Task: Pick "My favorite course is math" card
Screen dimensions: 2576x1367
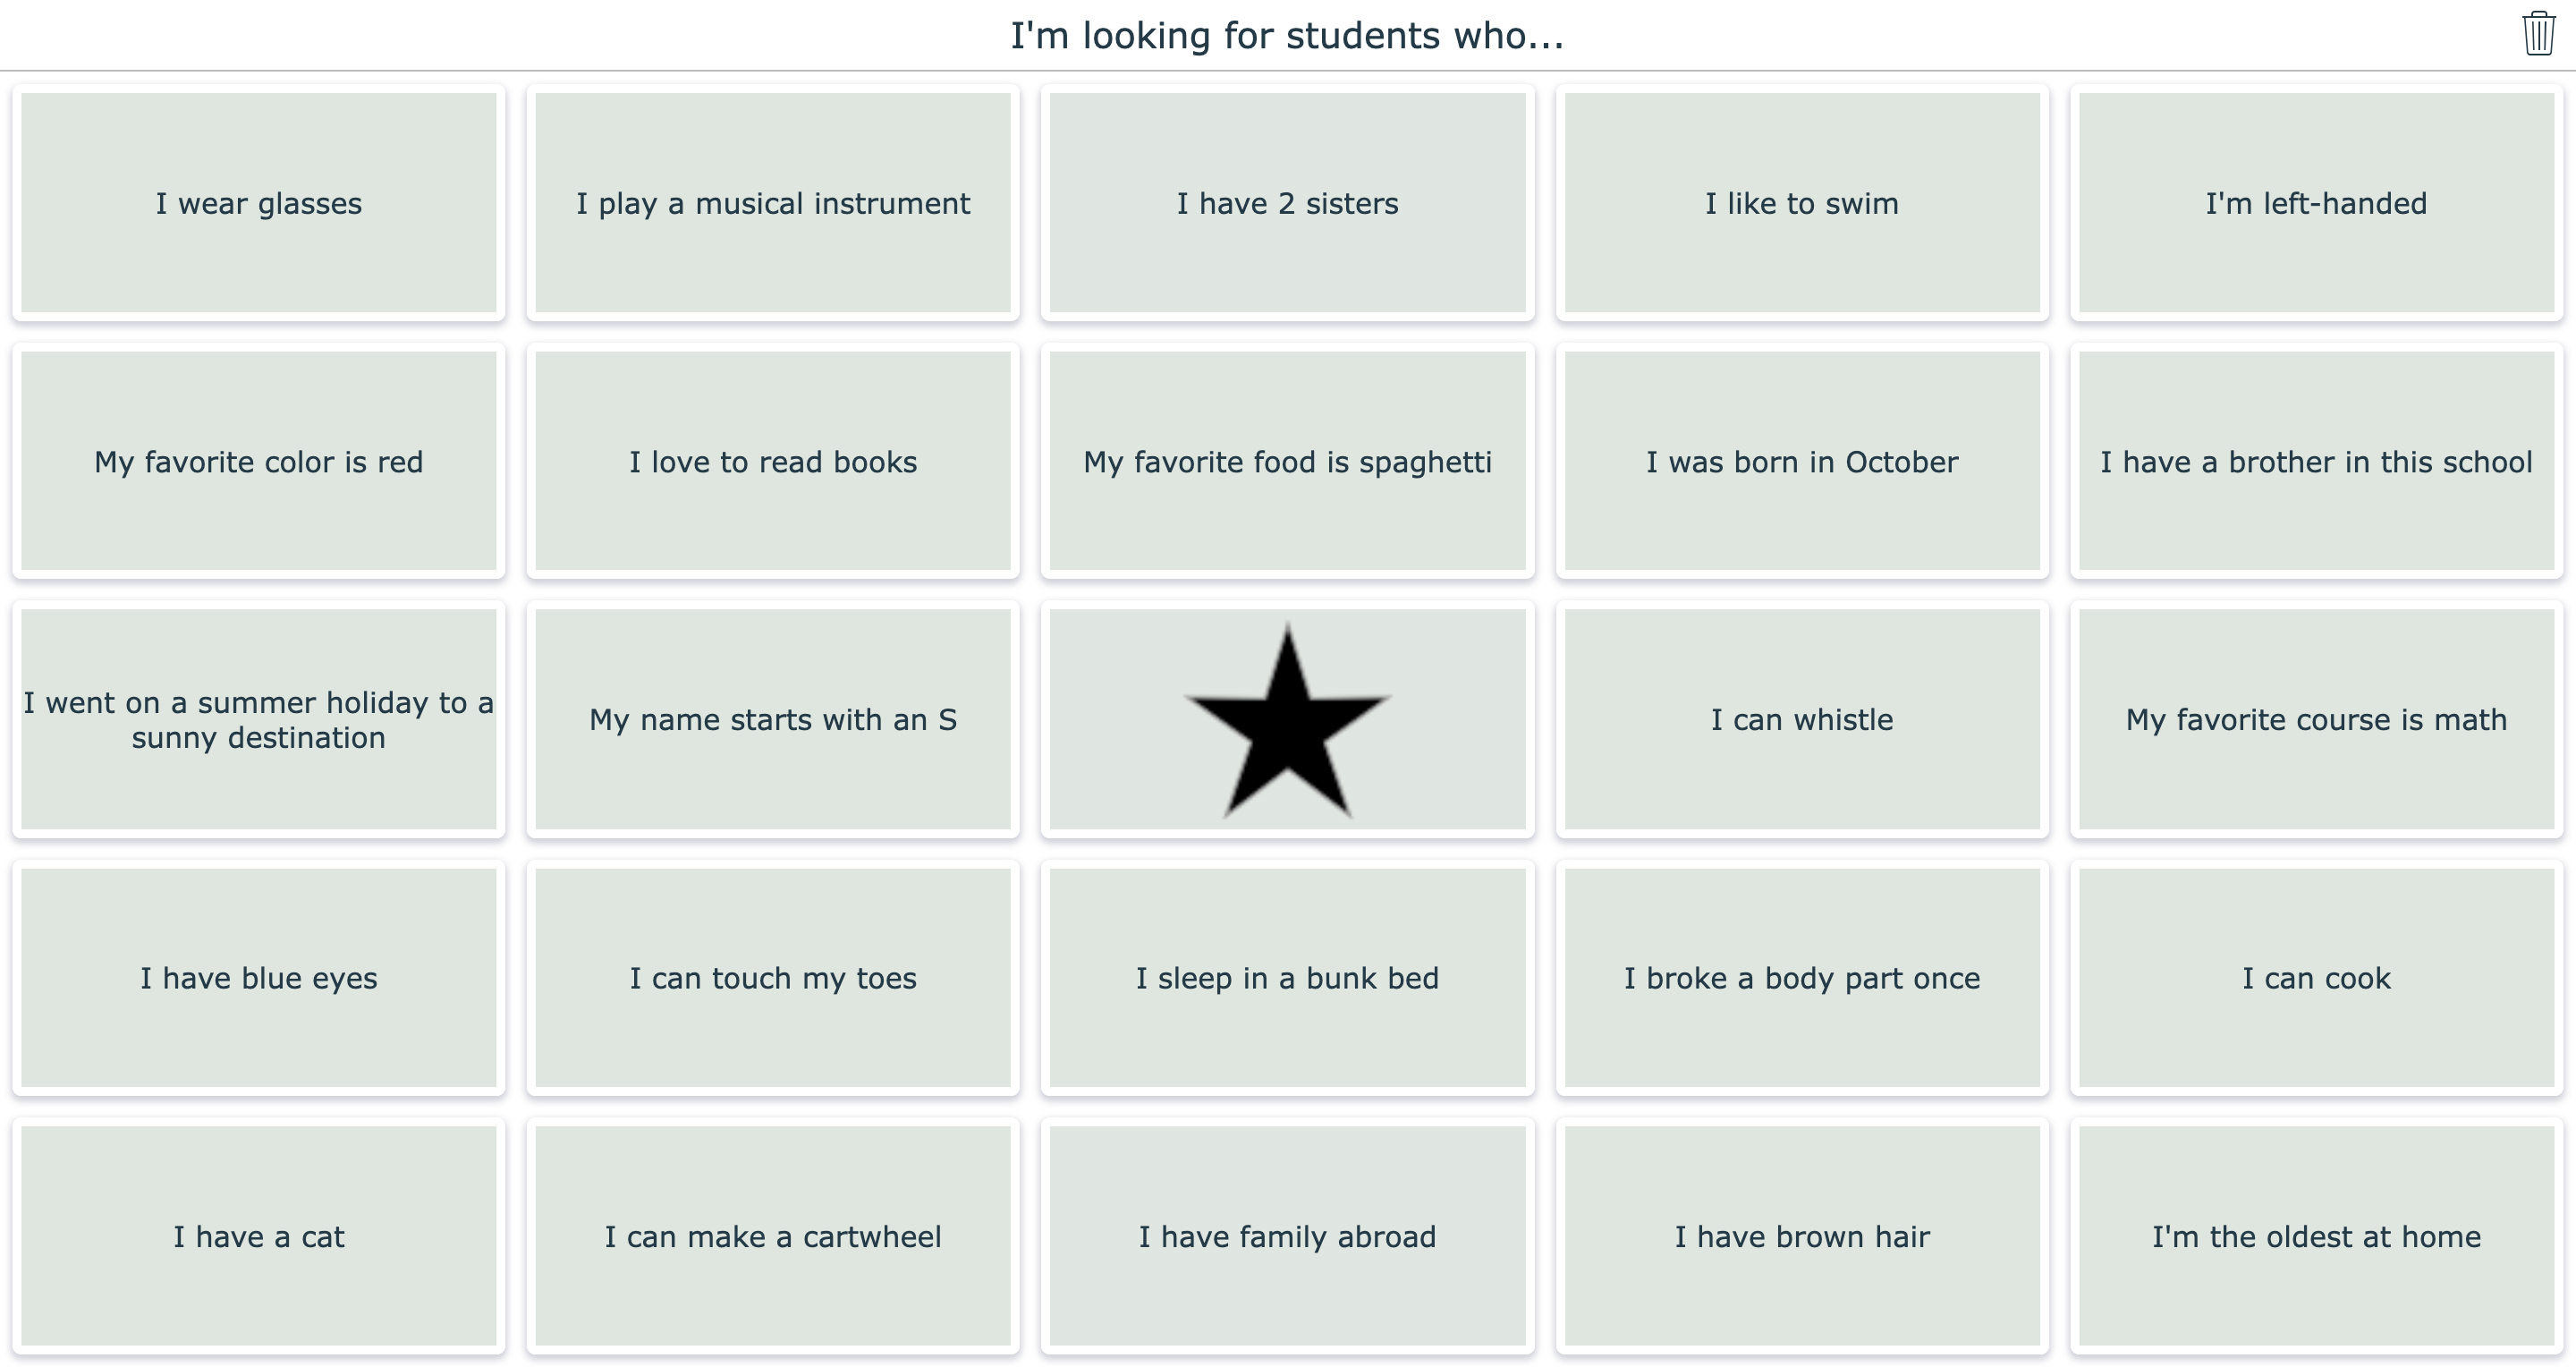Action: 2316,720
